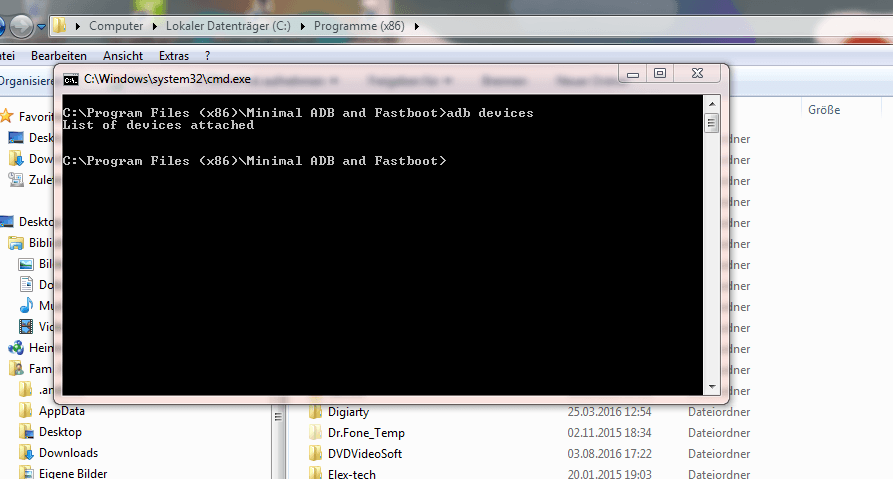
Task: Click inside the command prompt console area
Action: [x=383, y=245]
